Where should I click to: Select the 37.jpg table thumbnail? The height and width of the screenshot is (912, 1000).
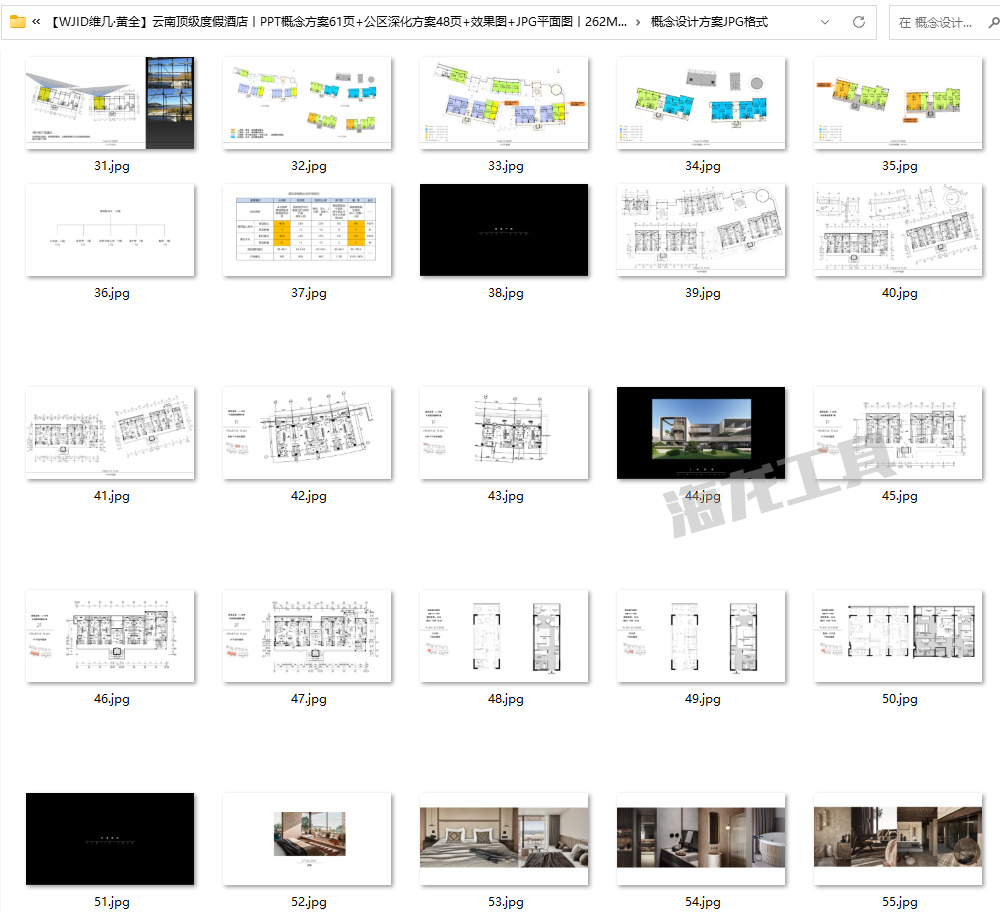tap(308, 230)
